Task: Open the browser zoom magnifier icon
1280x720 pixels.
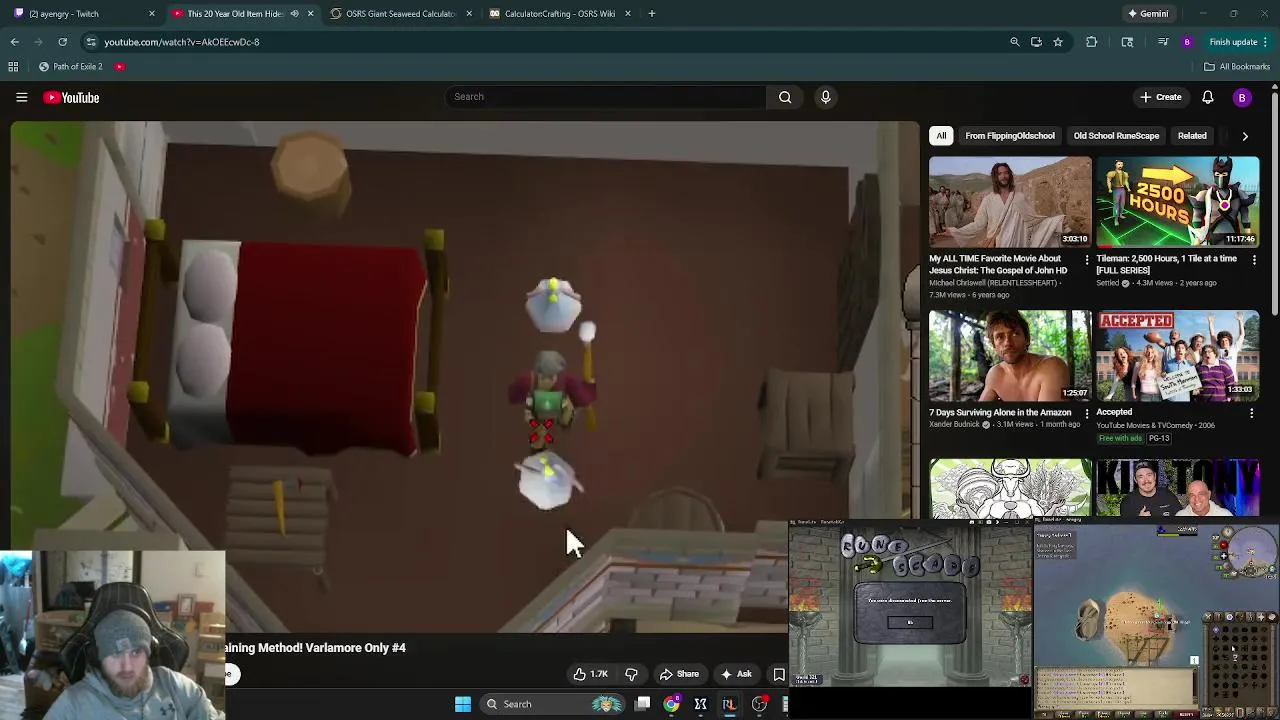Action: click(1014, 42)
